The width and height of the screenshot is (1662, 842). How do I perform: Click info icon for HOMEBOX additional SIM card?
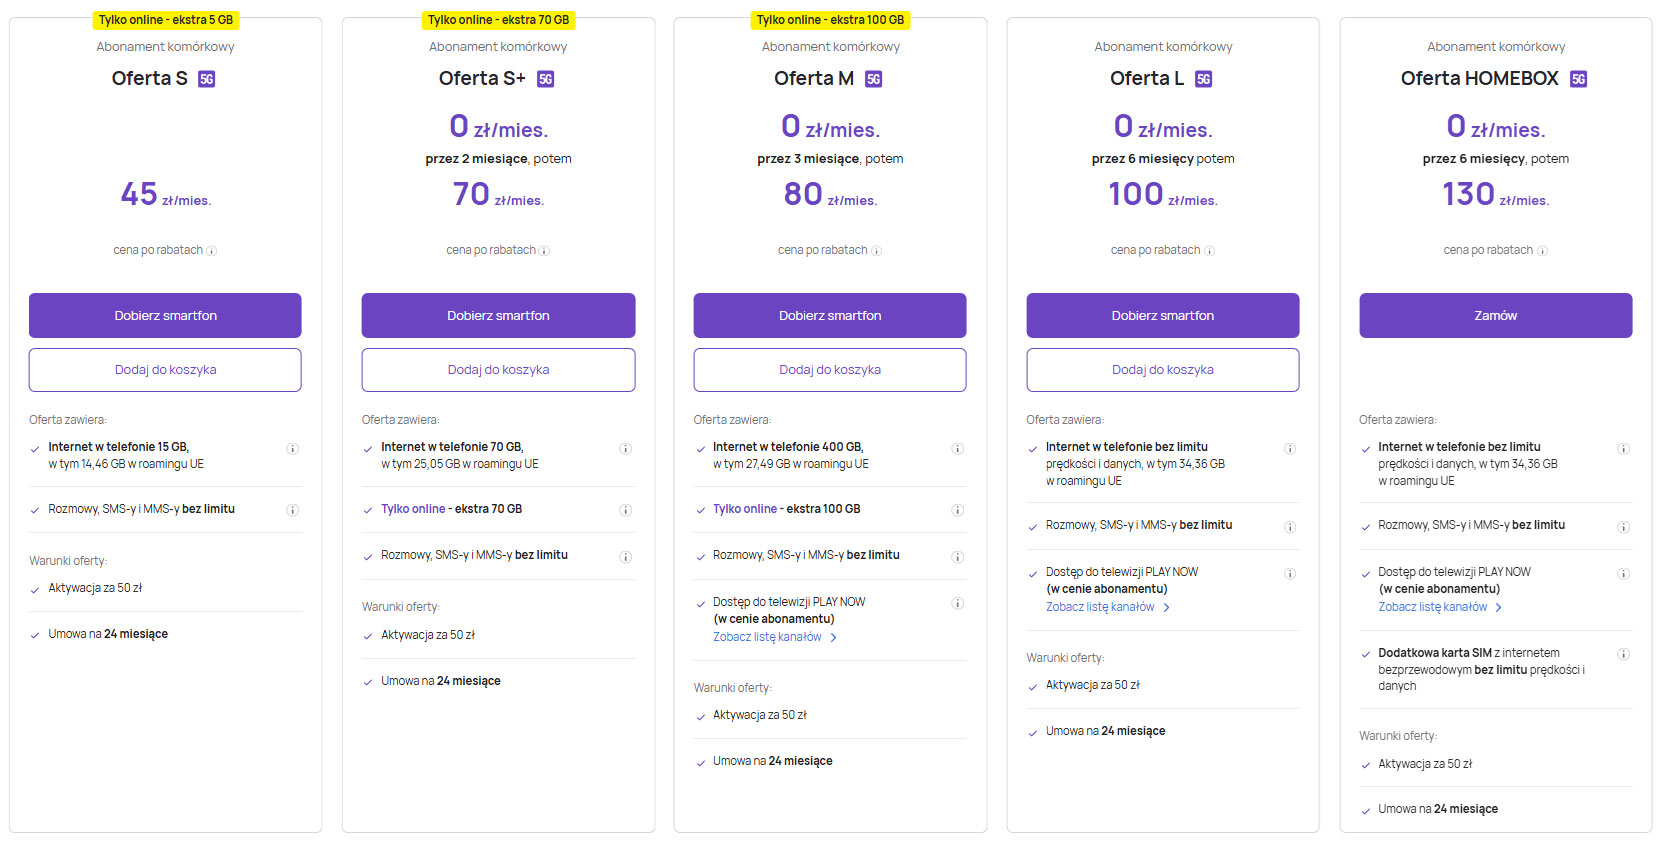[x=1623, y=654]
